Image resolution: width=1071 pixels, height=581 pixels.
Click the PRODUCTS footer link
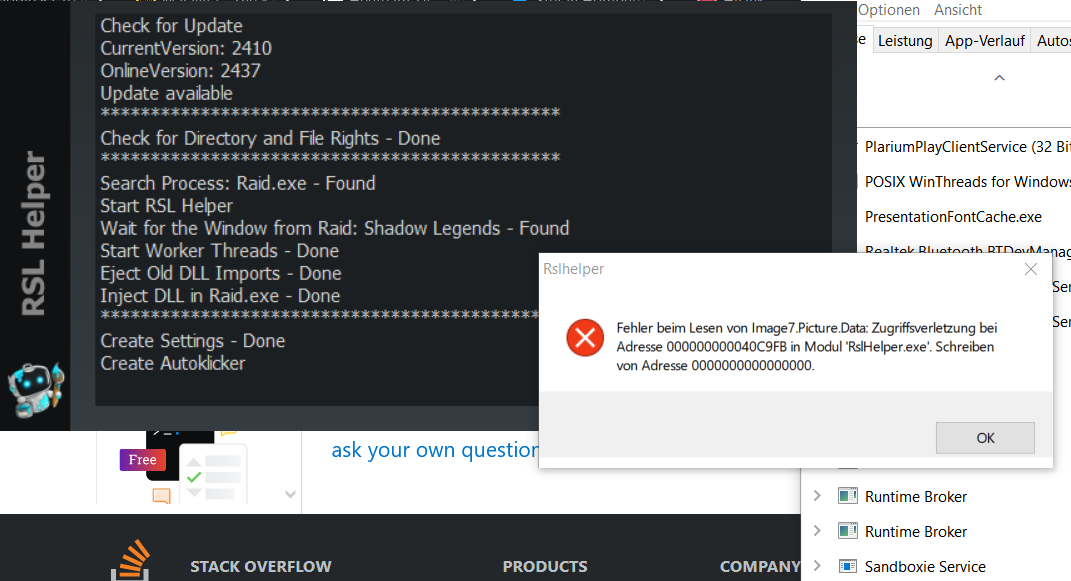pos(545,566)
